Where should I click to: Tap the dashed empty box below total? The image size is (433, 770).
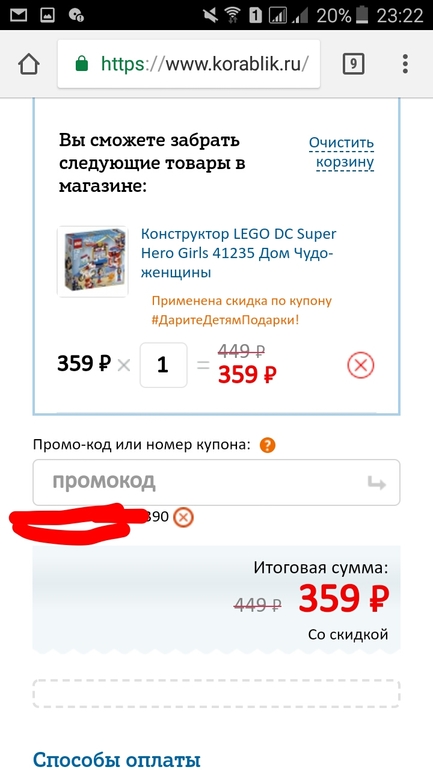[x=216, y=693]
